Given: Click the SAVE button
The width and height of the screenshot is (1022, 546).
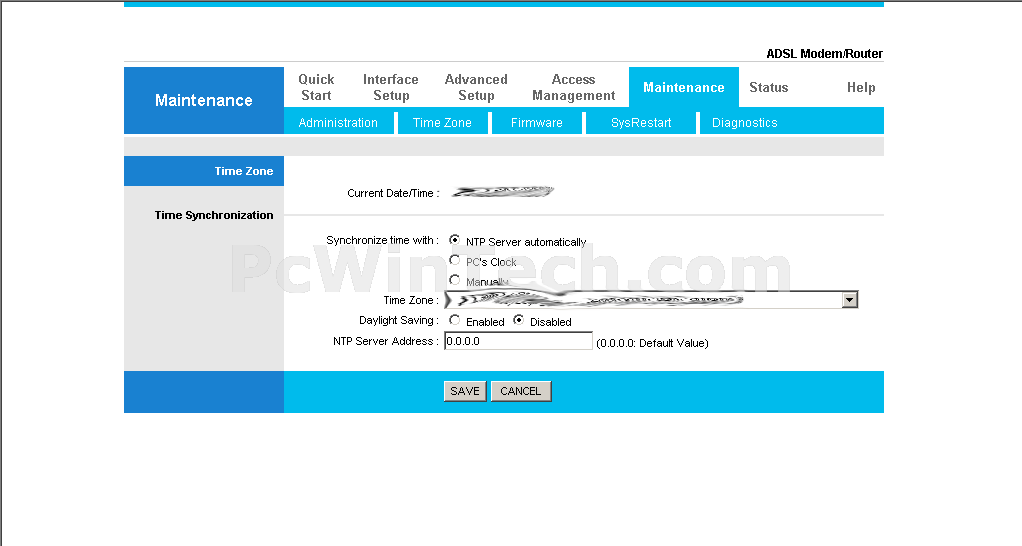Looking at the screenshot, I should coord(465,391).
